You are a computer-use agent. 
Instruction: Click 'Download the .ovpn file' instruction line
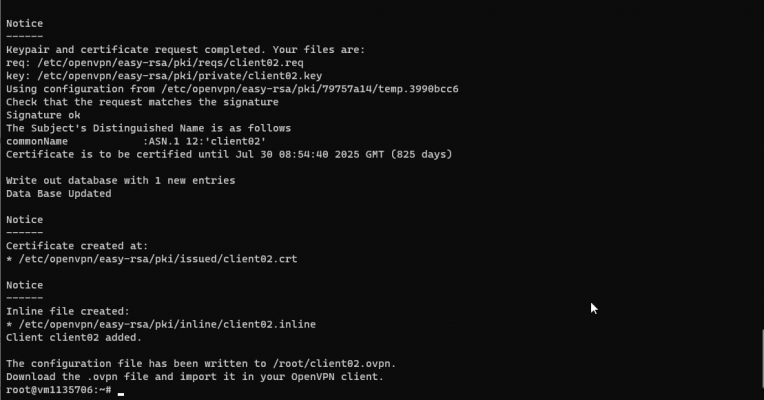[194, 376]
